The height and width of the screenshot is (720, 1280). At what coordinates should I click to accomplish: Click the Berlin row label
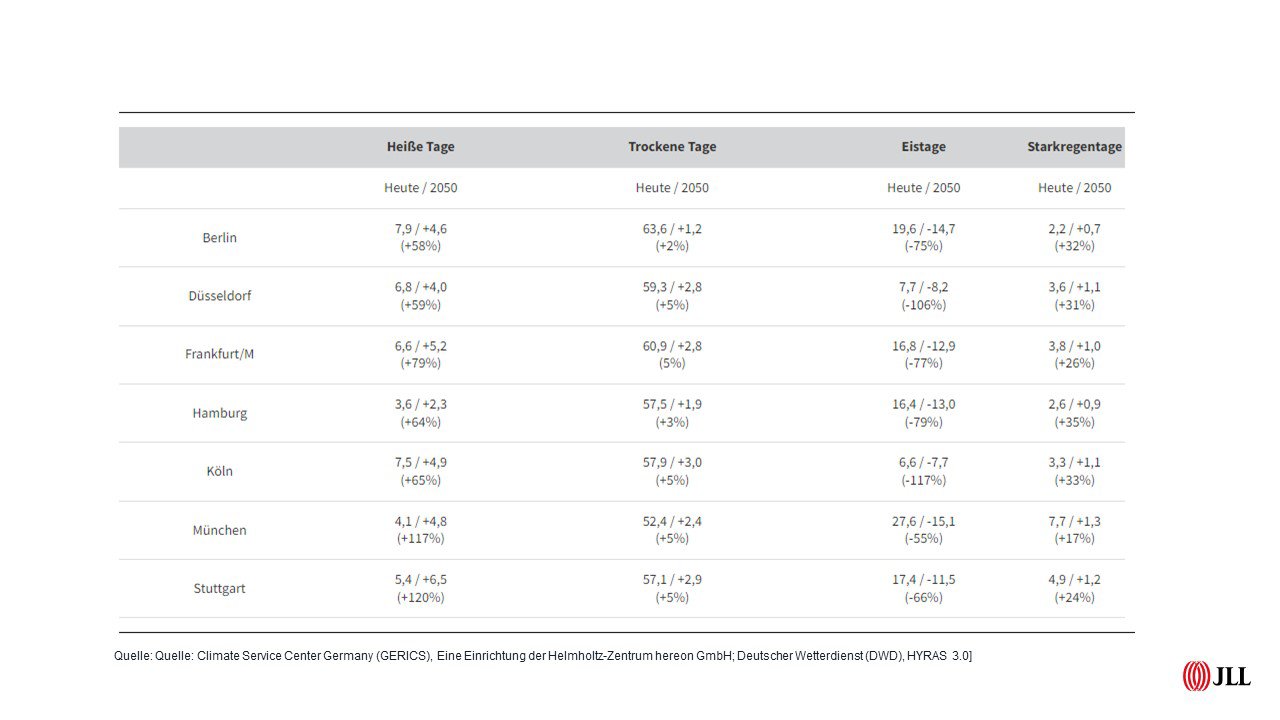coord(220,237)
